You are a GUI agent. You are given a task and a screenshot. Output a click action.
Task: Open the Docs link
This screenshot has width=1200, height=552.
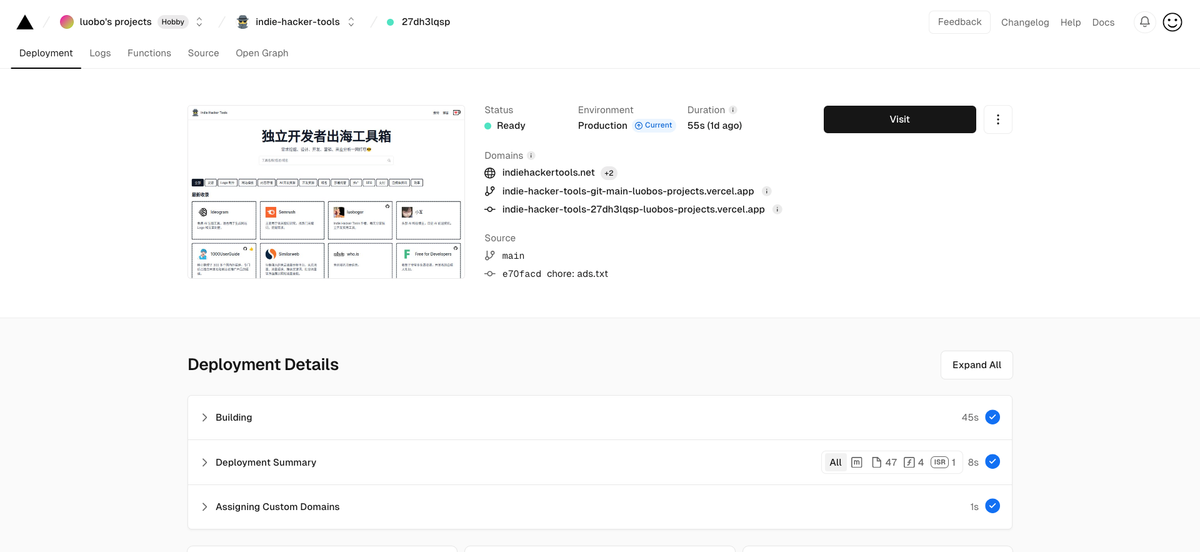pos(1103,22)
